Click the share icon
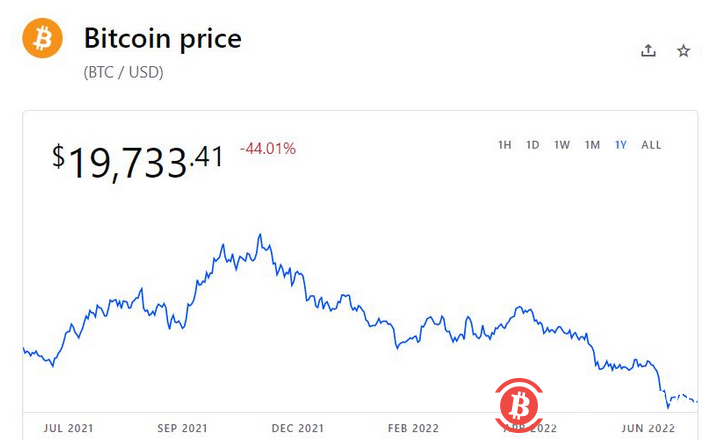This screenshot has width=713, height=445. pyautogui.click(x=648, y=51)
